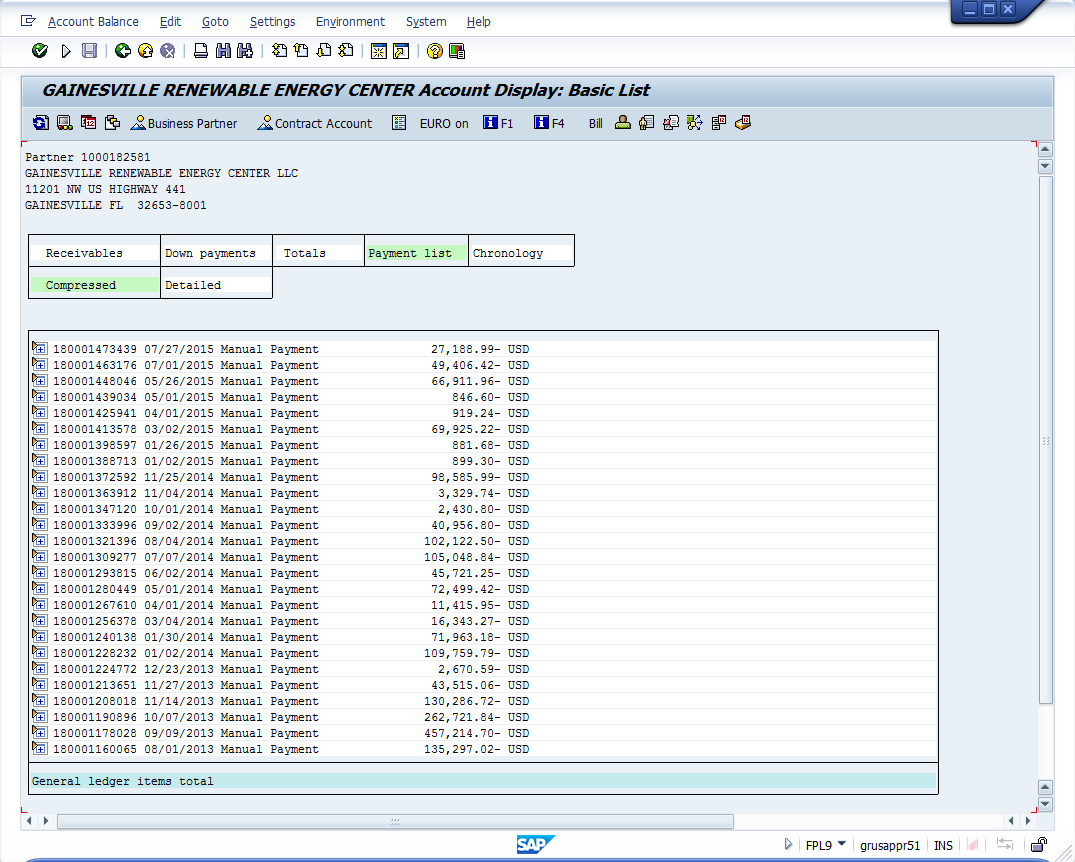Click the Find binoculars icon
1075x862 pixels.
coord(223,51)
